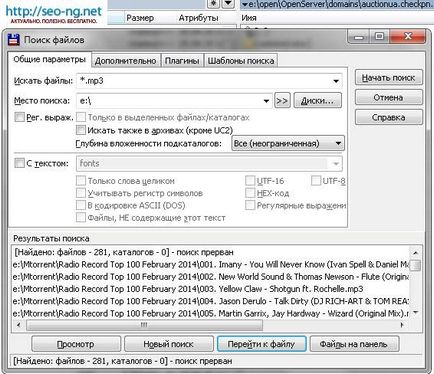Open the Плагины tab
The height and width of the screenshot is (374, 434).
[x=182, y=61]
